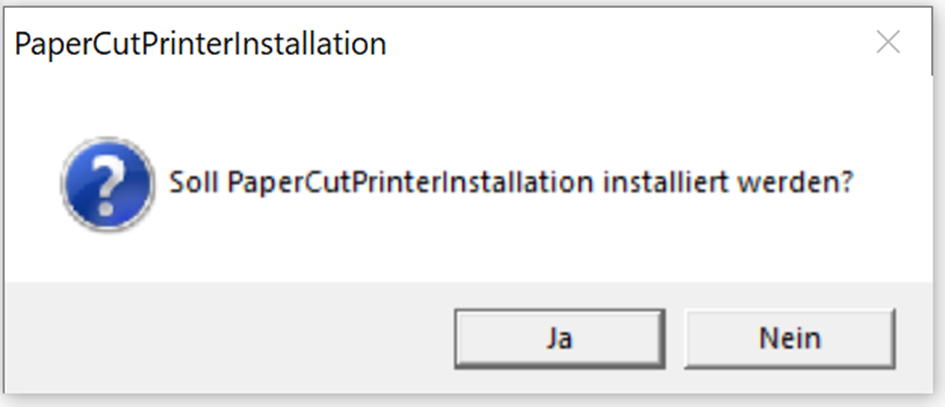Click the "Soll PaperCutPrinterInstallation installiert werden?" message
Viewport: 945px width, 407px height.
[x=510, y=184]
